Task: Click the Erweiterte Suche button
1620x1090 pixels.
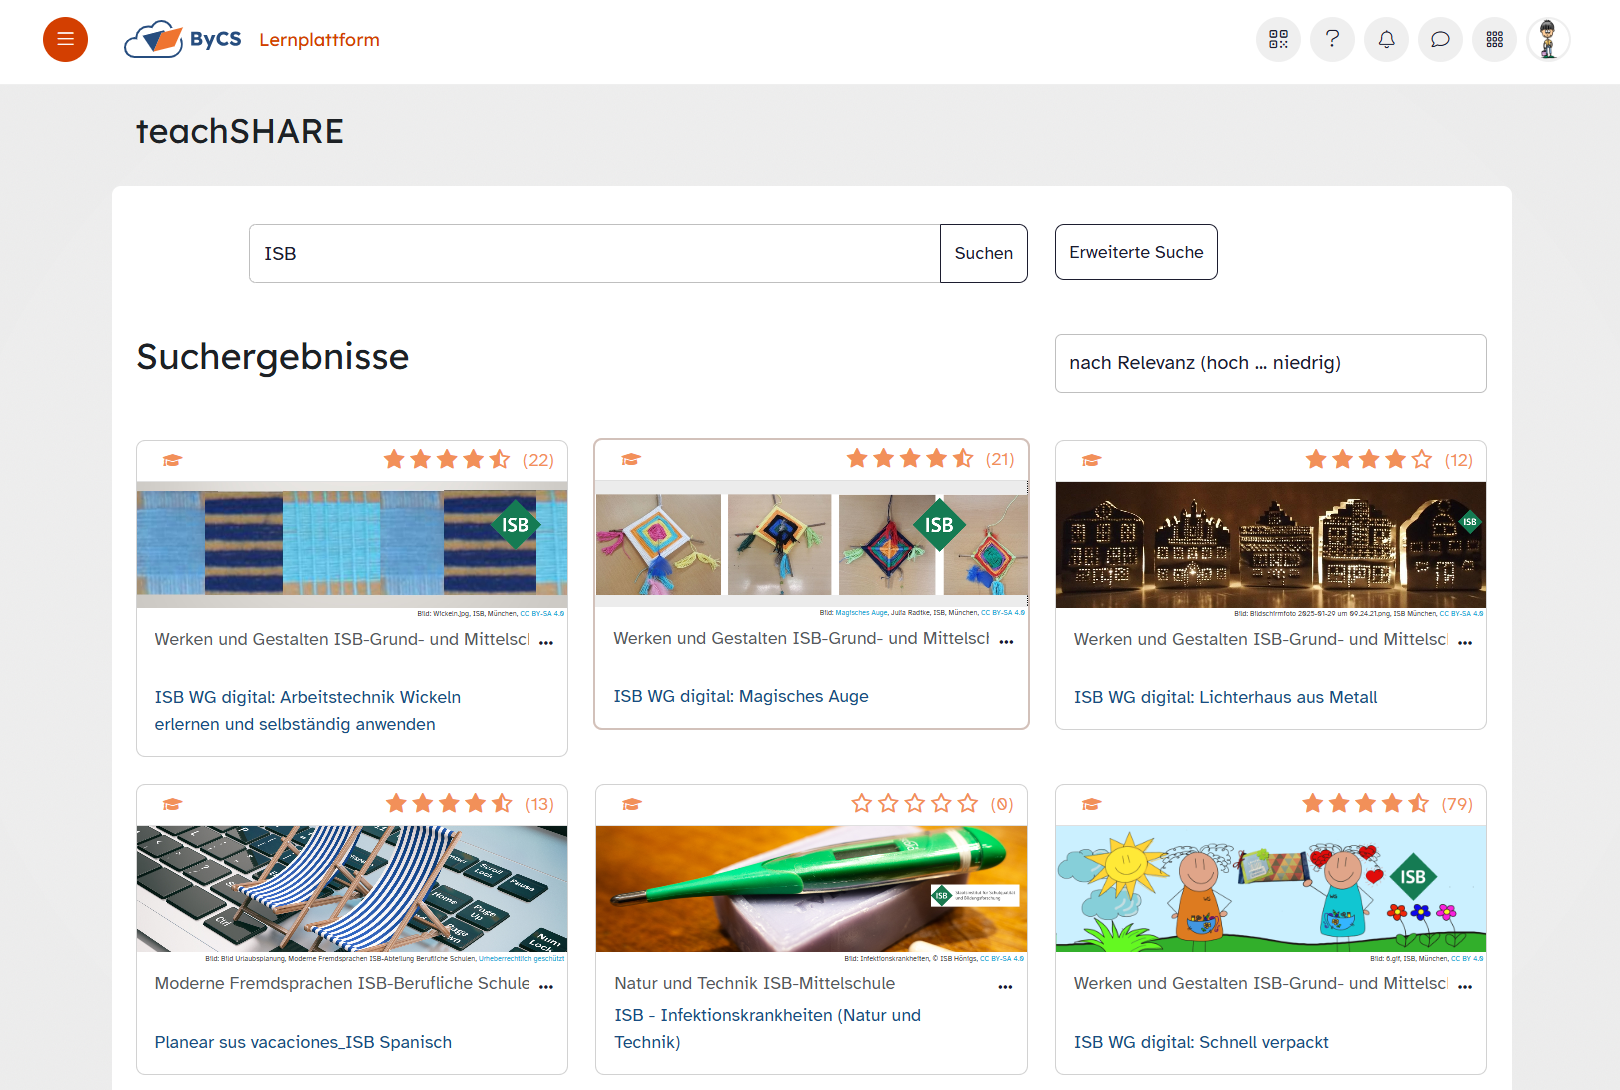Action: [1136, 252]
